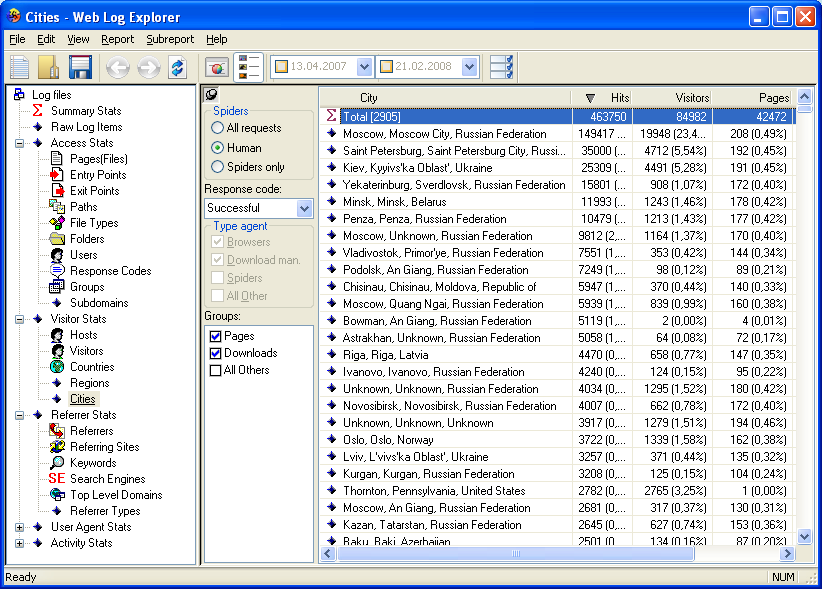Open the Help menu

(x=217, y=39)
